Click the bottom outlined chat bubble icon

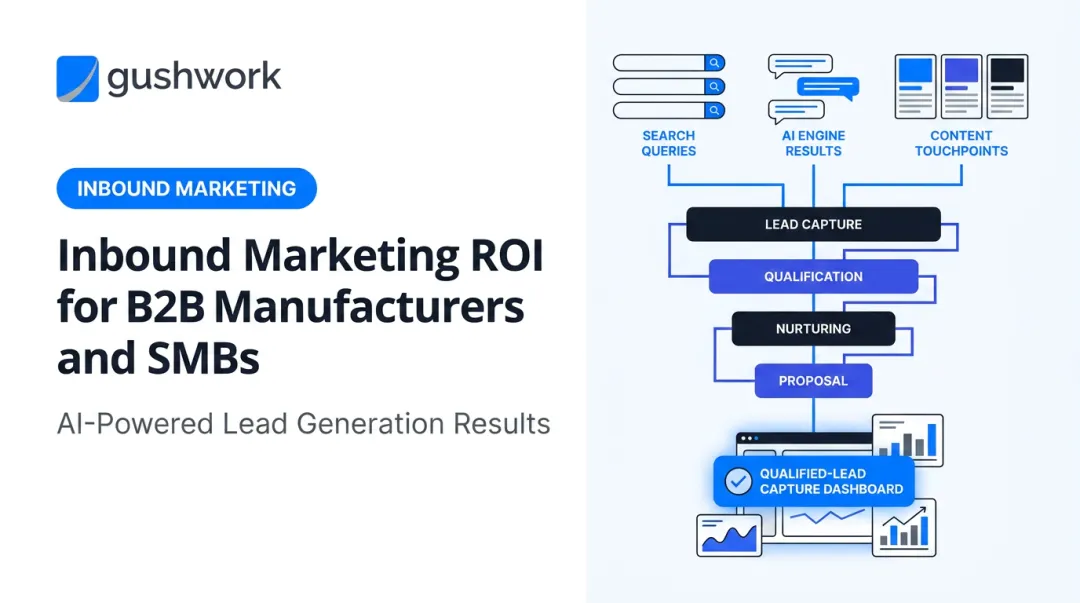[x=796, y=111]
